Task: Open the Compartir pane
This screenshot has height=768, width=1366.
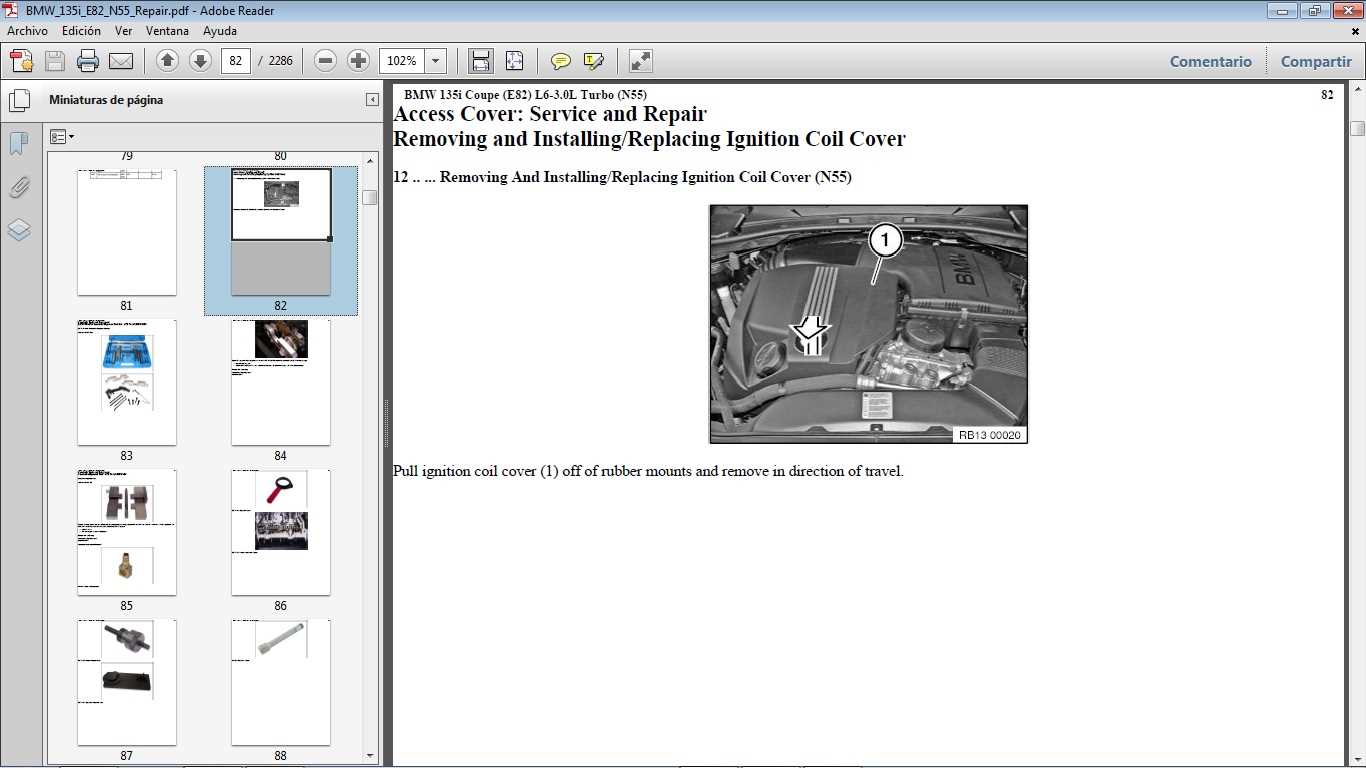Action: [1316, 61]
